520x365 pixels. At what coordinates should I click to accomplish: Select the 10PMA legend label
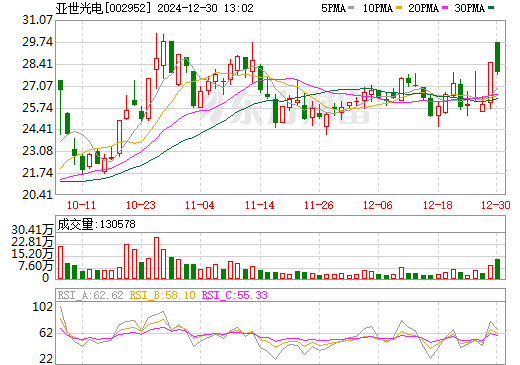click(x=378, y=8)
